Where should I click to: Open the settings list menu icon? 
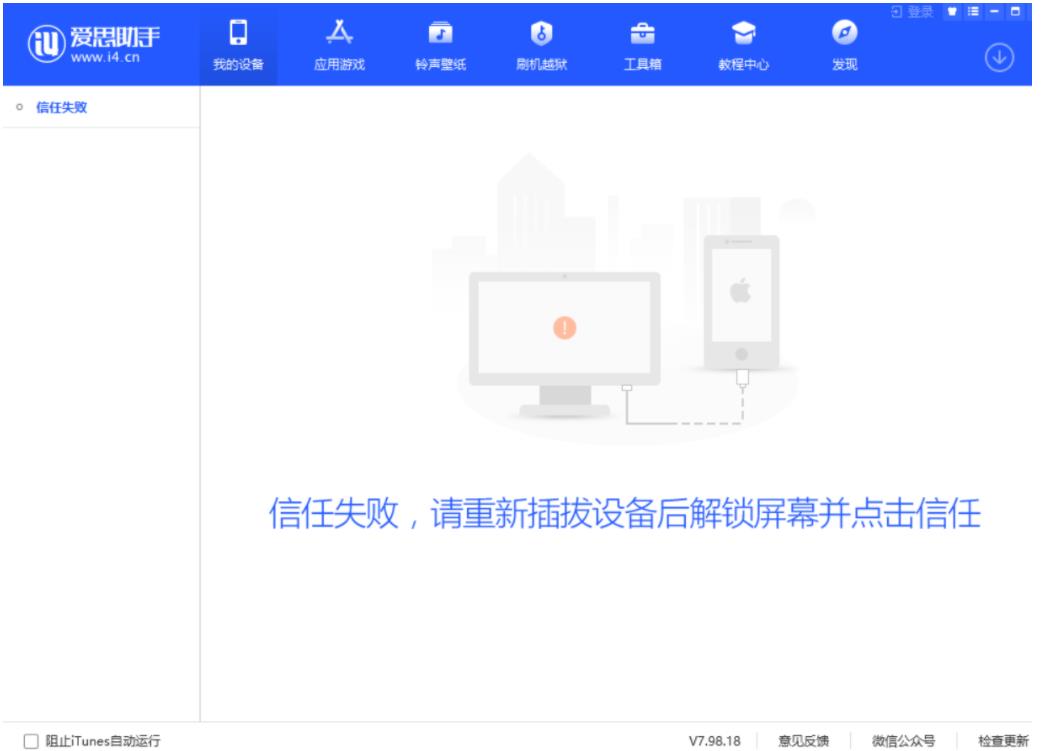(x=974, y=12)
